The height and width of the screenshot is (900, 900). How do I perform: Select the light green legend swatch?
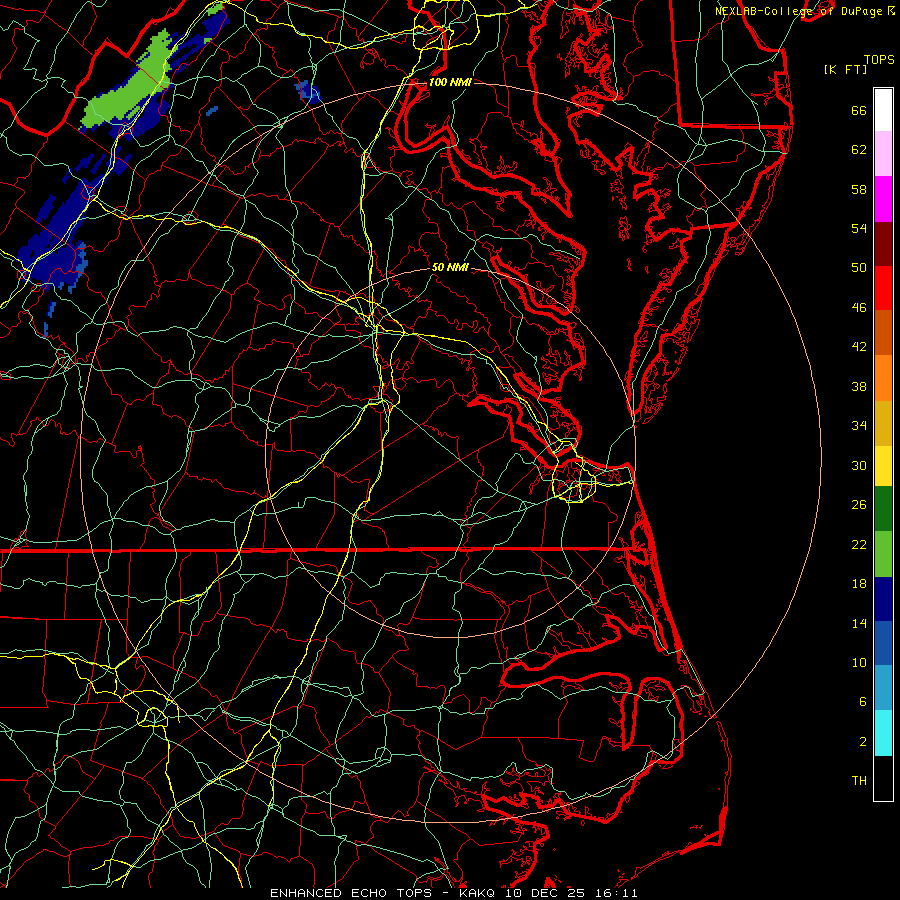[883, 554]
